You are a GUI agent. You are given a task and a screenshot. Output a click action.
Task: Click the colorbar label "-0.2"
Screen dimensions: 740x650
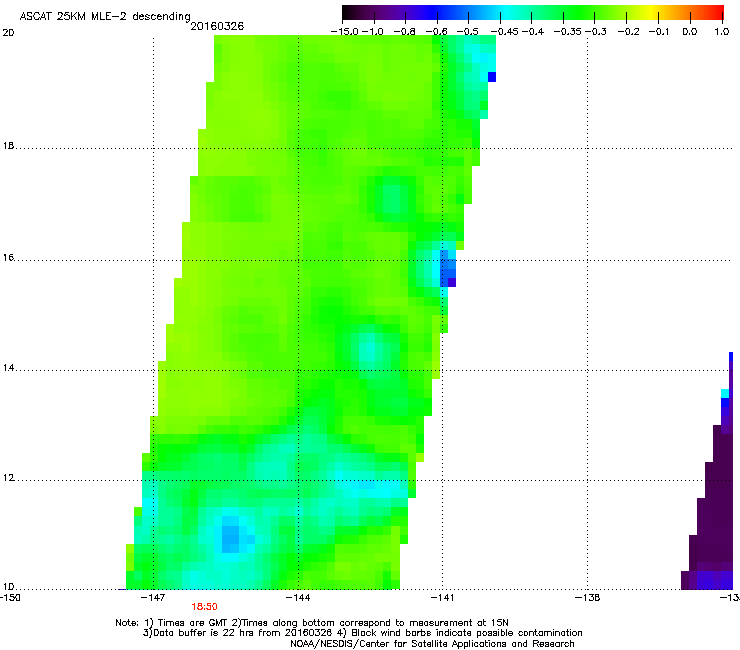click(x=628, y=32)
